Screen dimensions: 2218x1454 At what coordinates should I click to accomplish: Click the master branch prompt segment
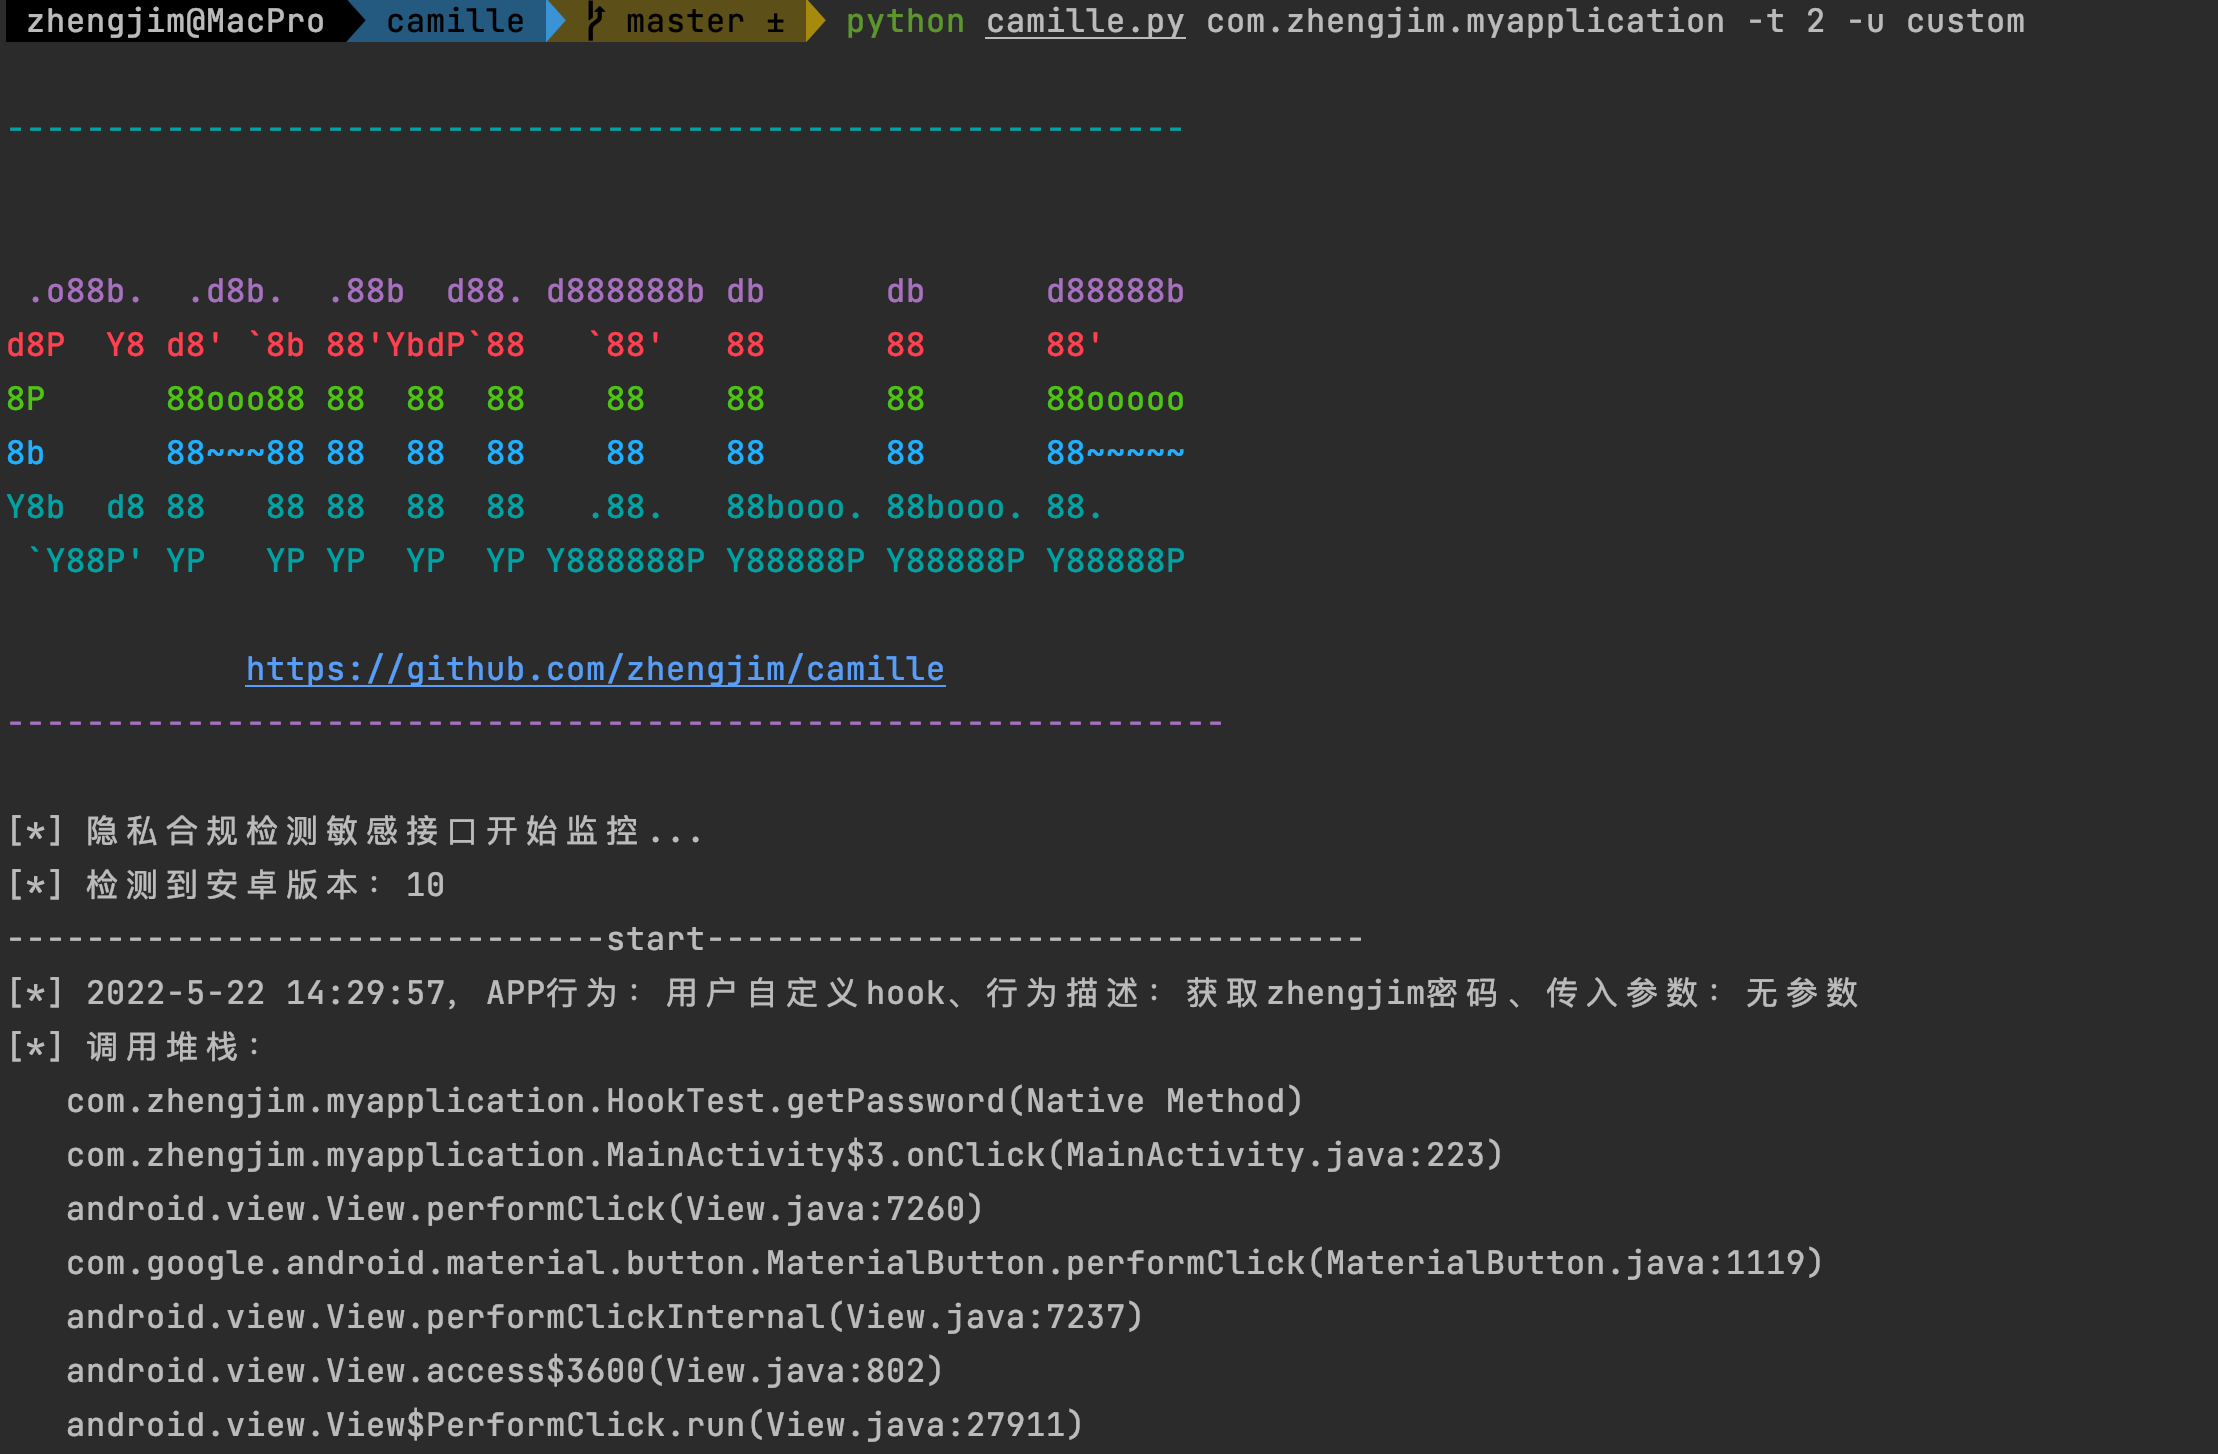pos(685,21)
